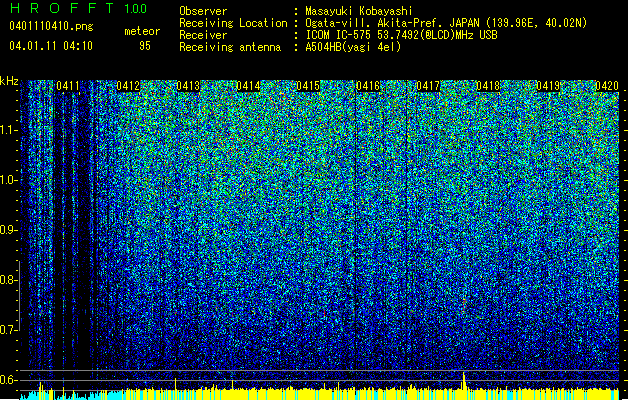The height and width of the screenshot is (400, 629).
Task: Click the 1.1 kHz axis label
Action: [8, 130]
